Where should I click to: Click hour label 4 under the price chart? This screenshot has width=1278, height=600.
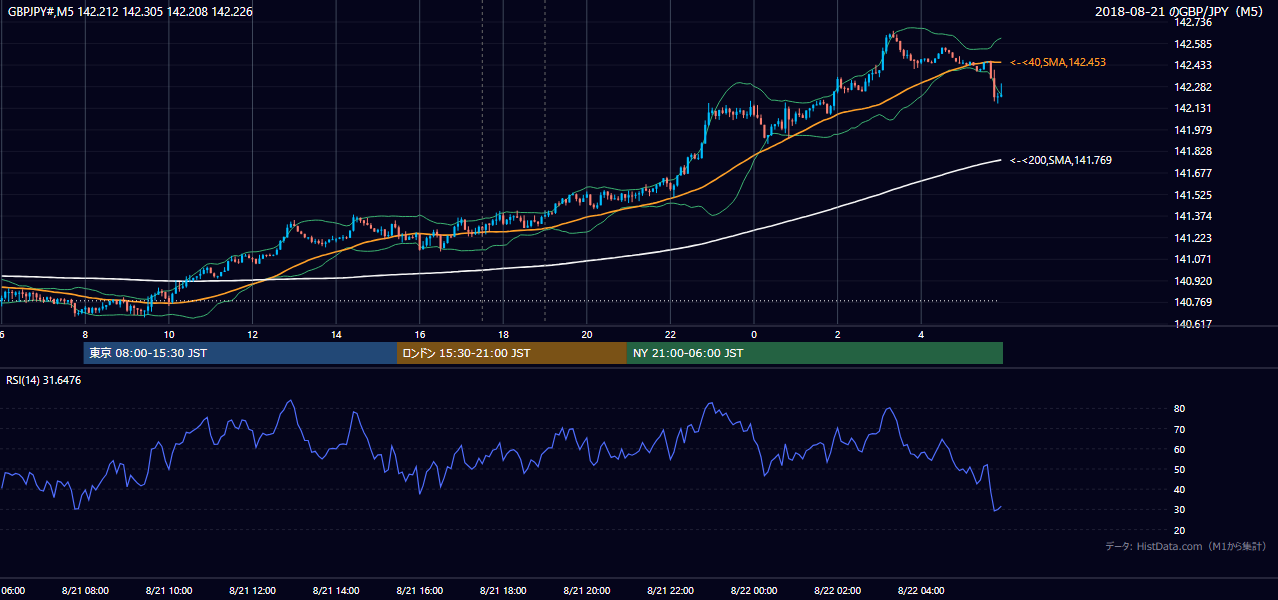(x=921, y=335)
